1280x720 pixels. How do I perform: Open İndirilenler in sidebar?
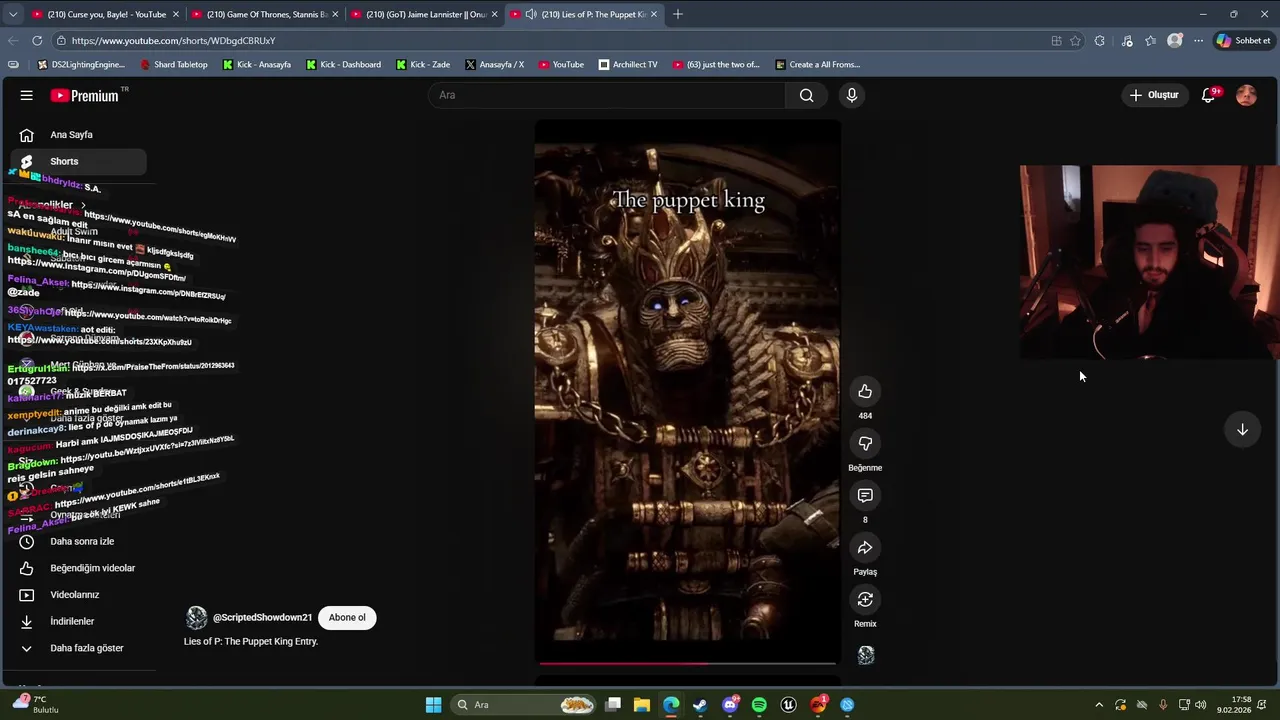point(78,621)
